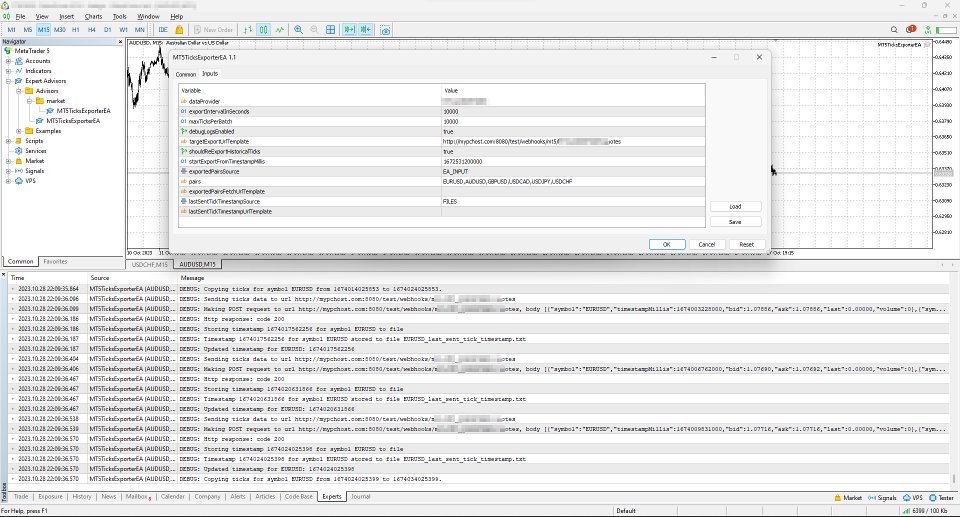Screen dimensions: 960x517
Task: Expand the Signals tree node
Action: coord(9,171)
